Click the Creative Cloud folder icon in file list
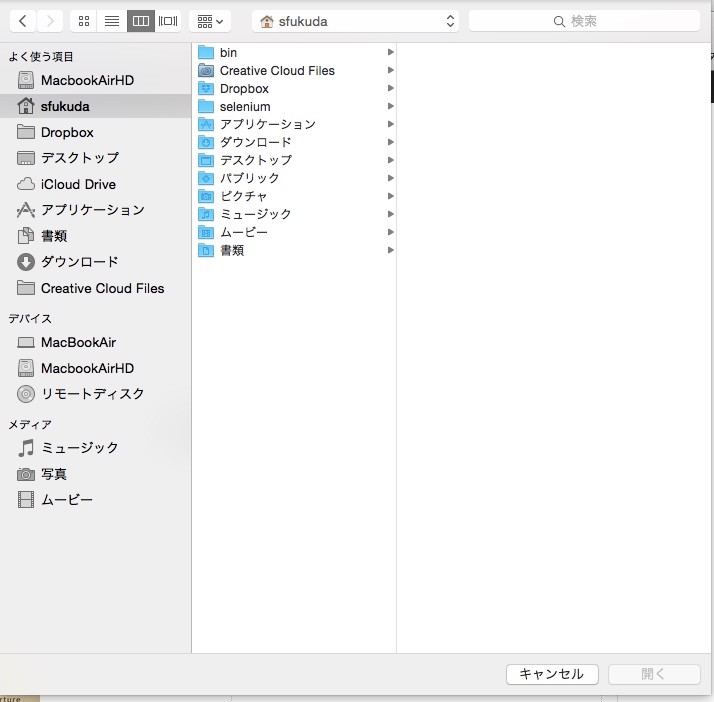The height and width of the screenshot is (702, 714). pyautogui.click(x=206, y=71)
